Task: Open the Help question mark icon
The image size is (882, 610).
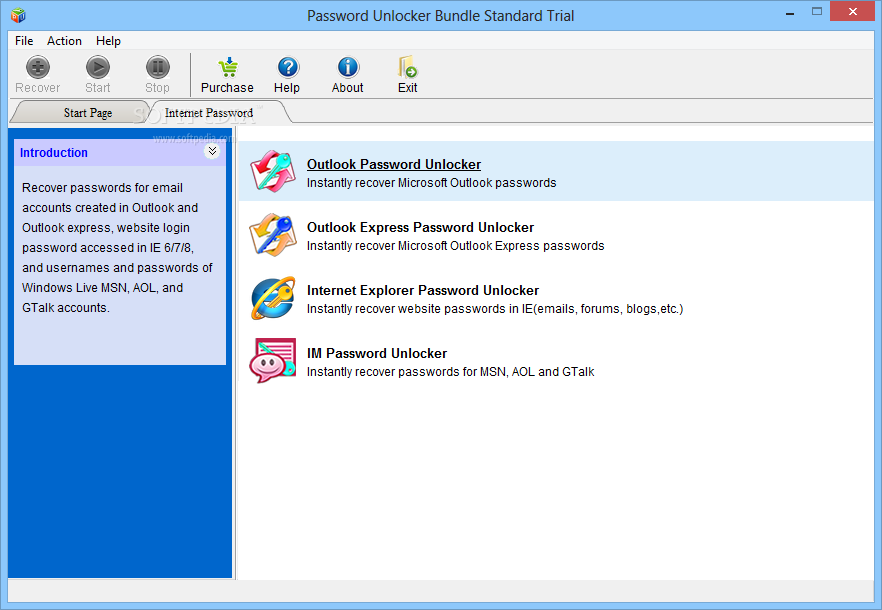Action: point(287,68)
